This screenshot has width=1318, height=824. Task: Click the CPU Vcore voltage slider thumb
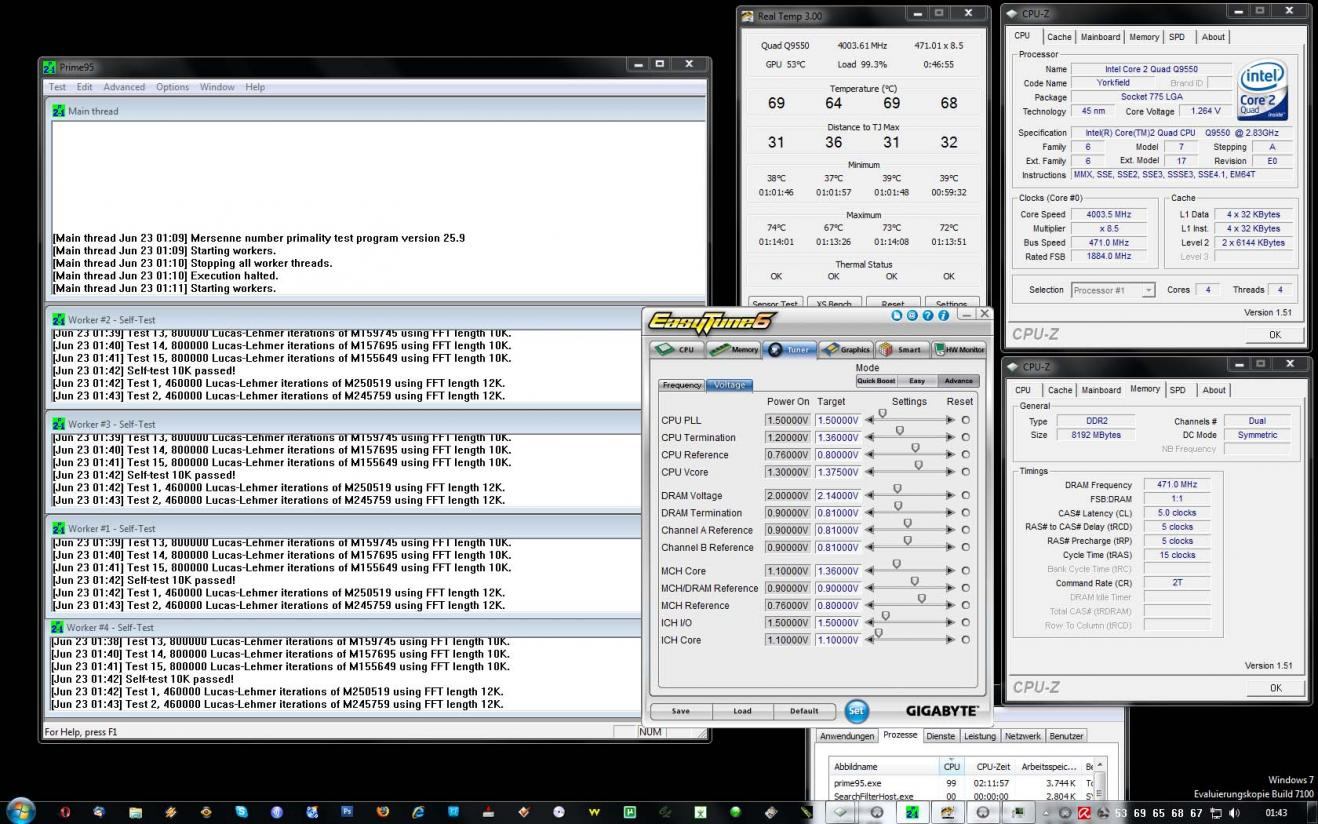coord(918,466)
